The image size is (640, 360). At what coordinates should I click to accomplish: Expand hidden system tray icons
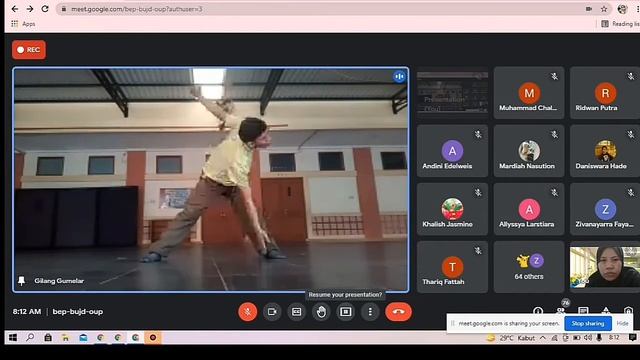tap(542, 338)
